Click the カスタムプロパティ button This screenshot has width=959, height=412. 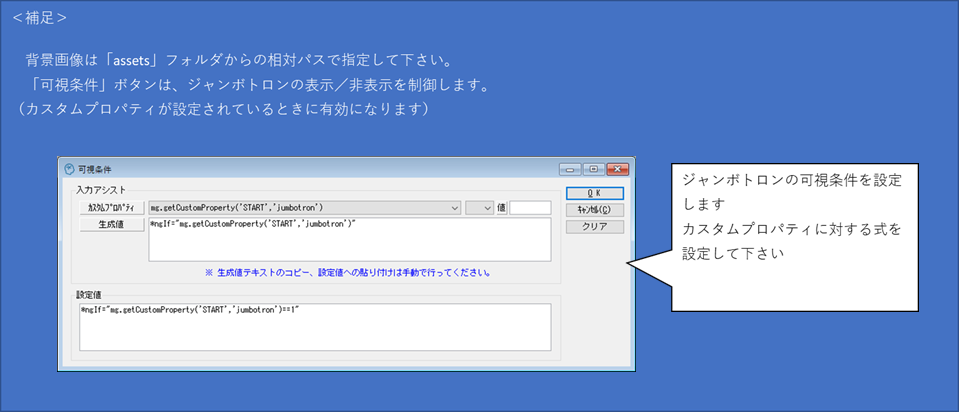(x=111, y=208)
